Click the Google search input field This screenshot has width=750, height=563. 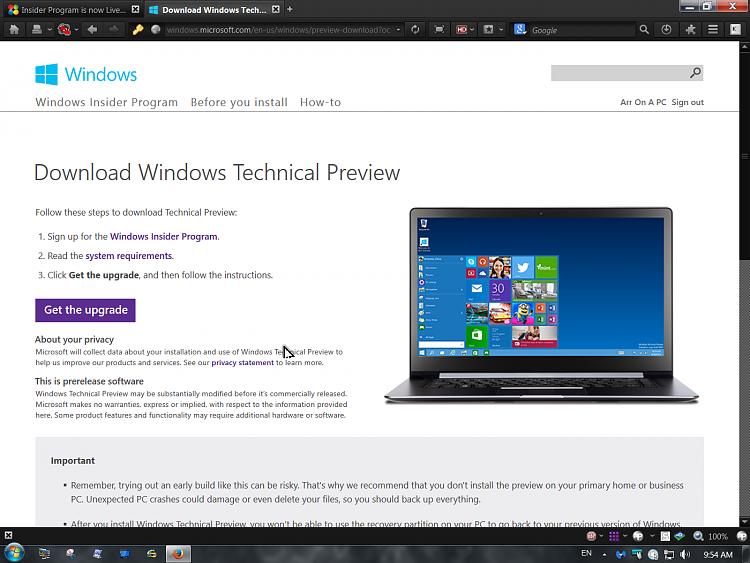point(582,30)
